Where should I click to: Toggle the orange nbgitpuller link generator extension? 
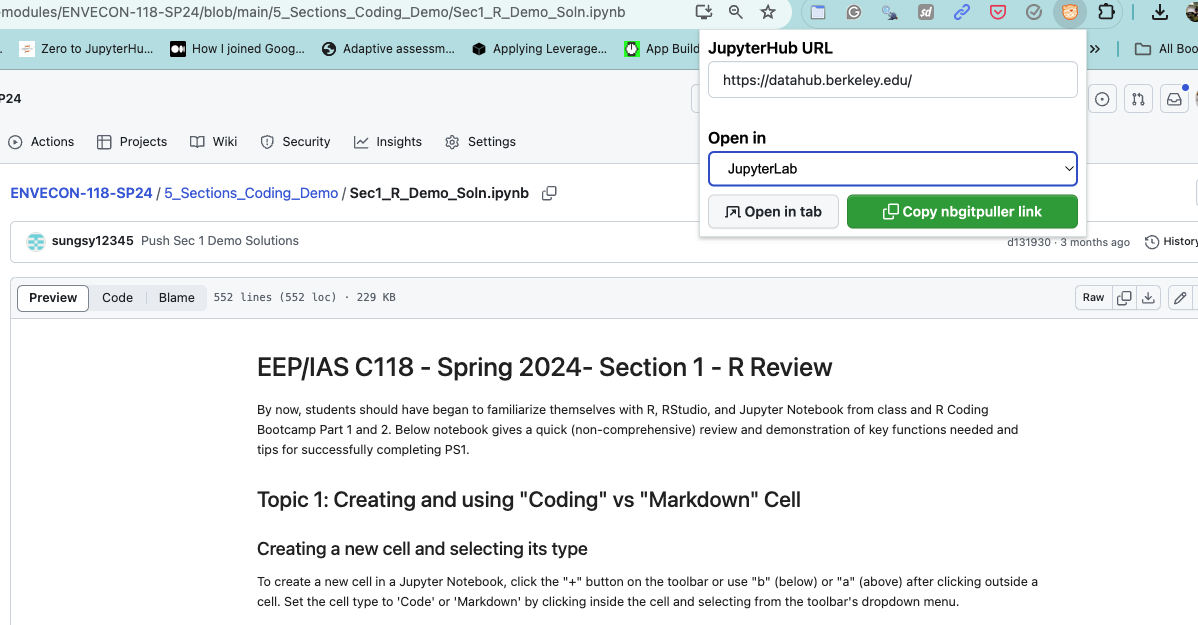pyautogui.click(x=1070, y=11)
